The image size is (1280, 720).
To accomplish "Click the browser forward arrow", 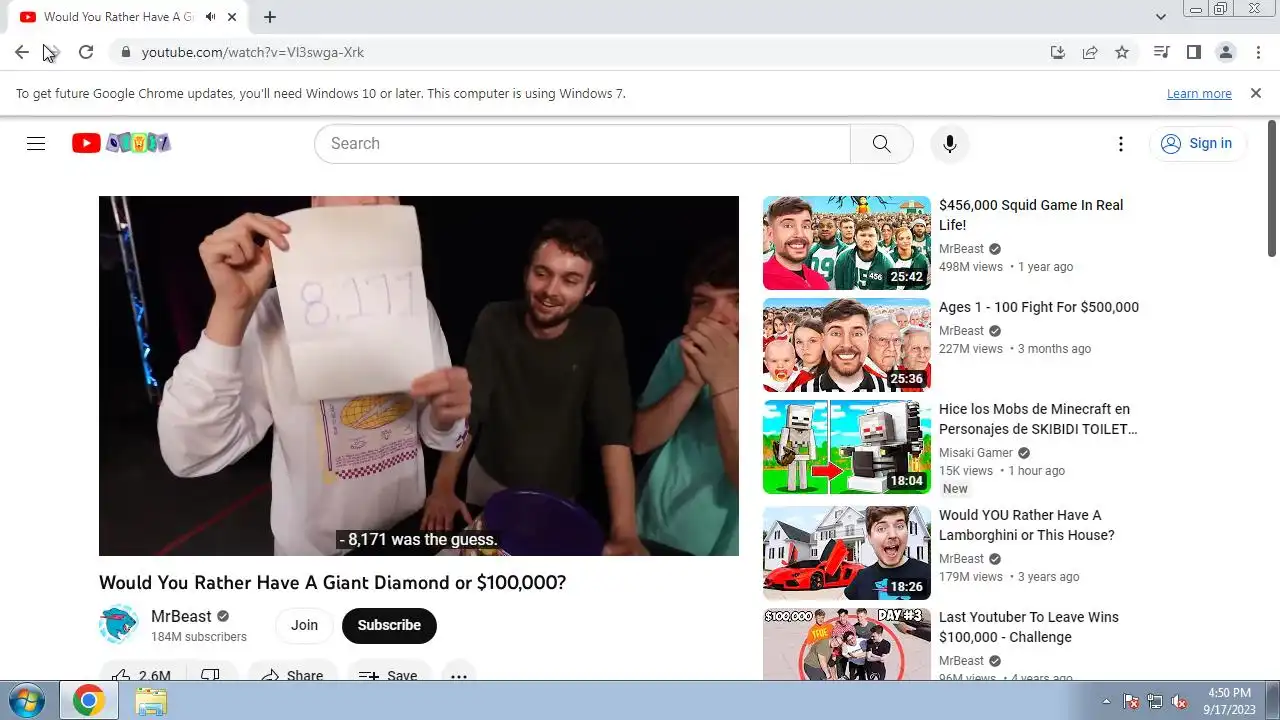I will click(x=53, y=52).
